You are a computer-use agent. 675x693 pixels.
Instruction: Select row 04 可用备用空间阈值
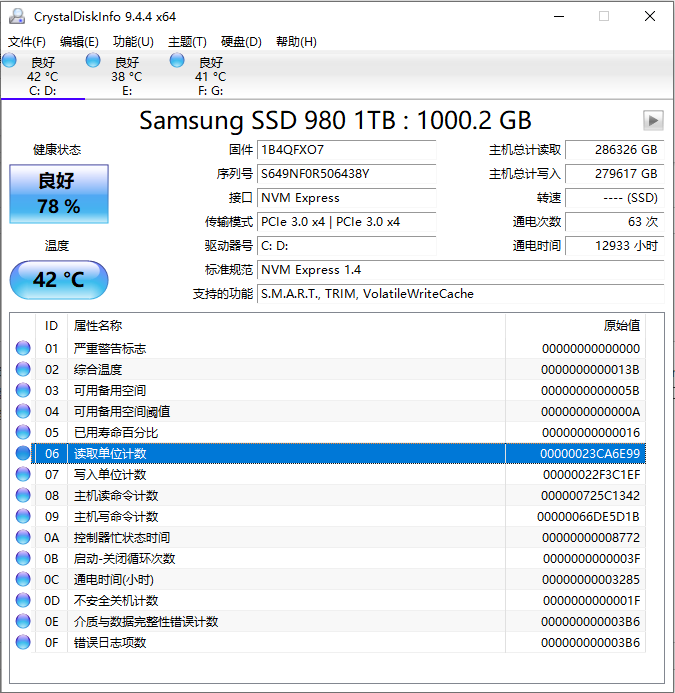(327, 411)
